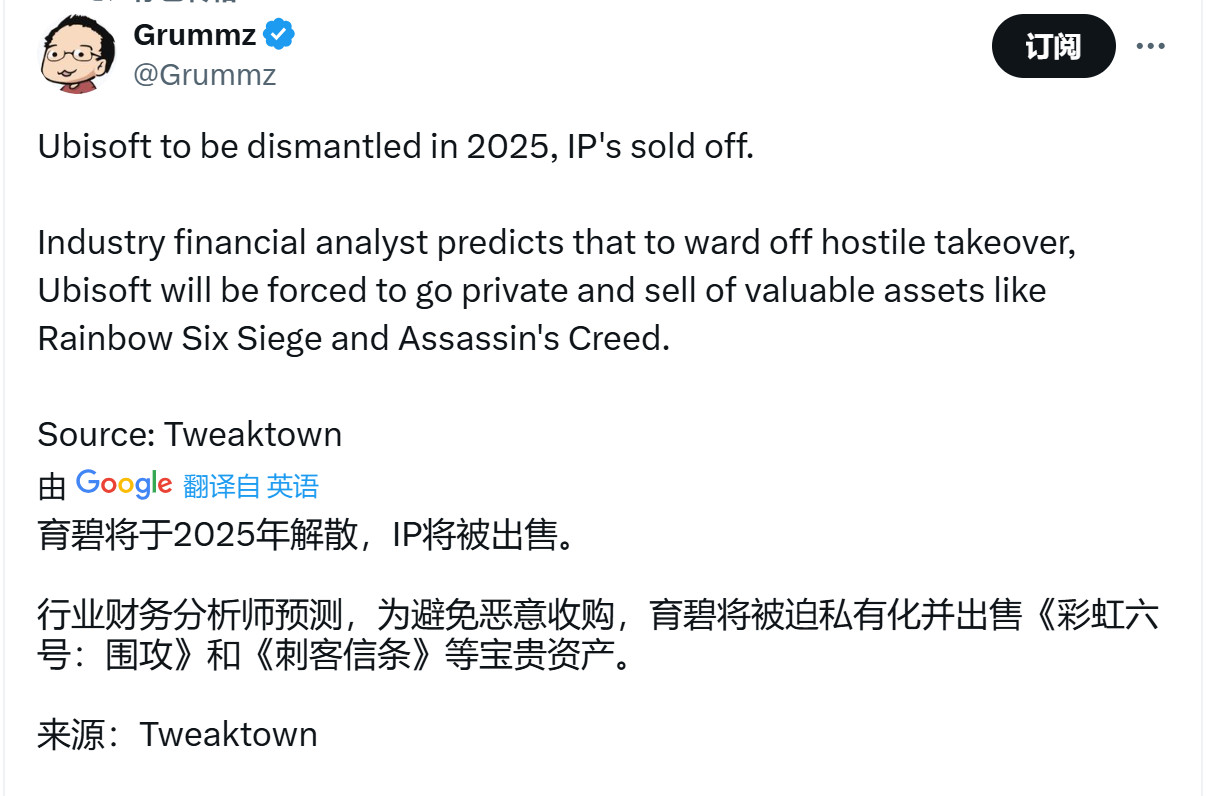Open the @Grummz handle link
The width and height of the screenshot is (1209, 796).
[x=206, y=74]
